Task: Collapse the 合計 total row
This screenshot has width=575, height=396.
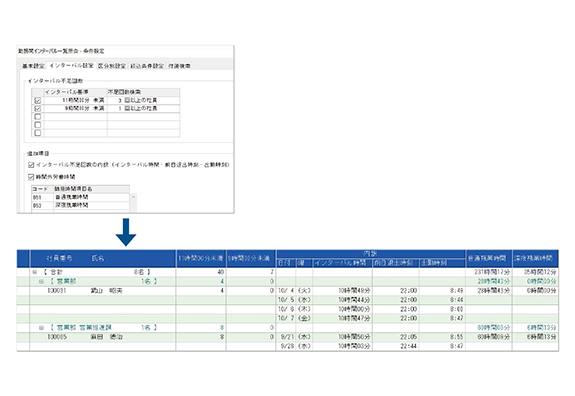Action: coord(35,272)
